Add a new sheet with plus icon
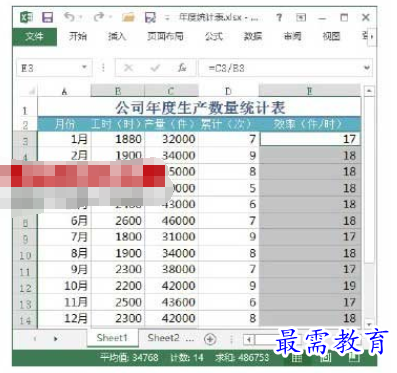397x373 pixels. click(x=210, y=339)
